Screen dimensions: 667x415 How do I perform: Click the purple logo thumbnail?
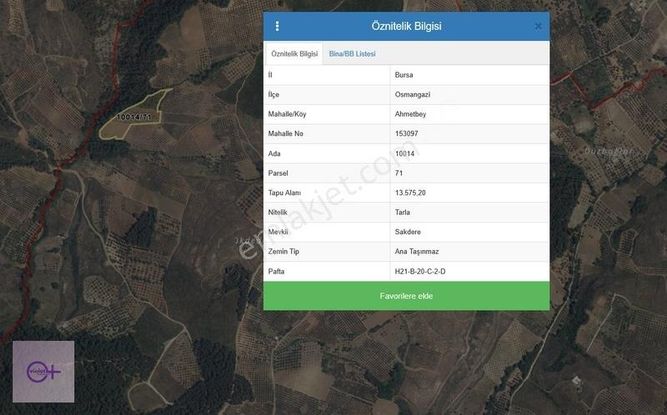[x=43, y=372]
